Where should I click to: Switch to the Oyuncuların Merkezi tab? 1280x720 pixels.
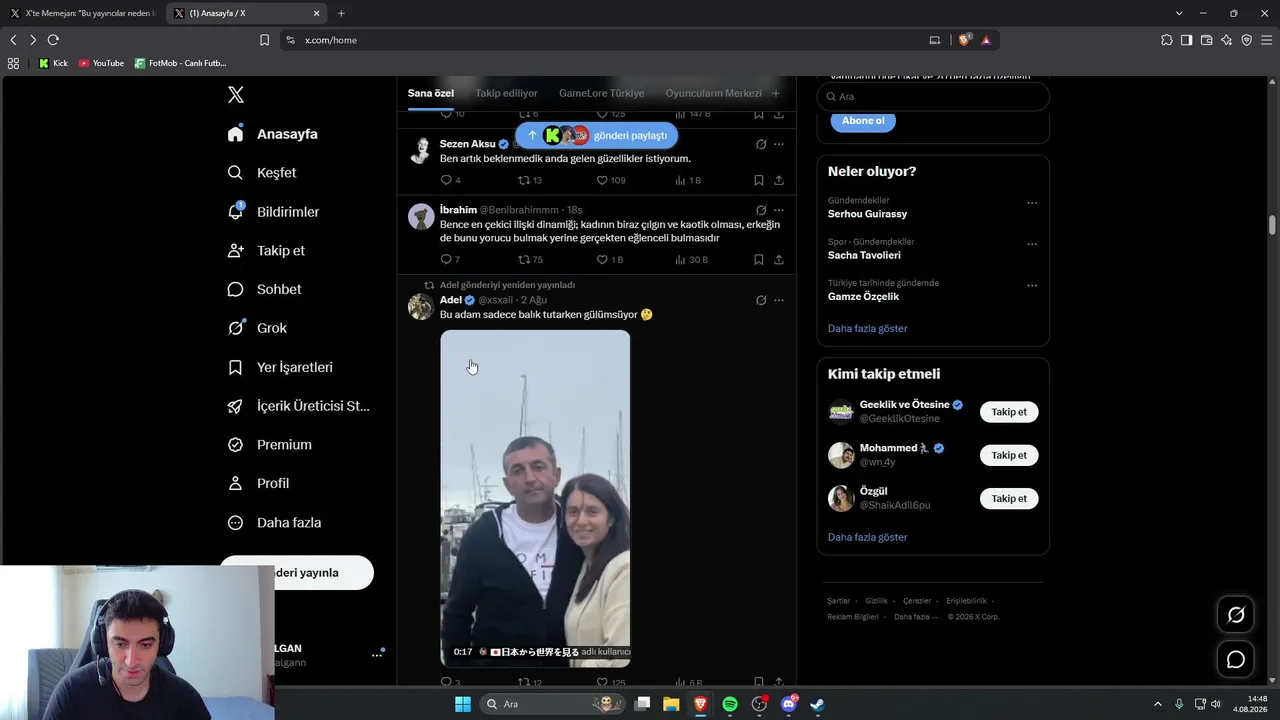[713, 93]
